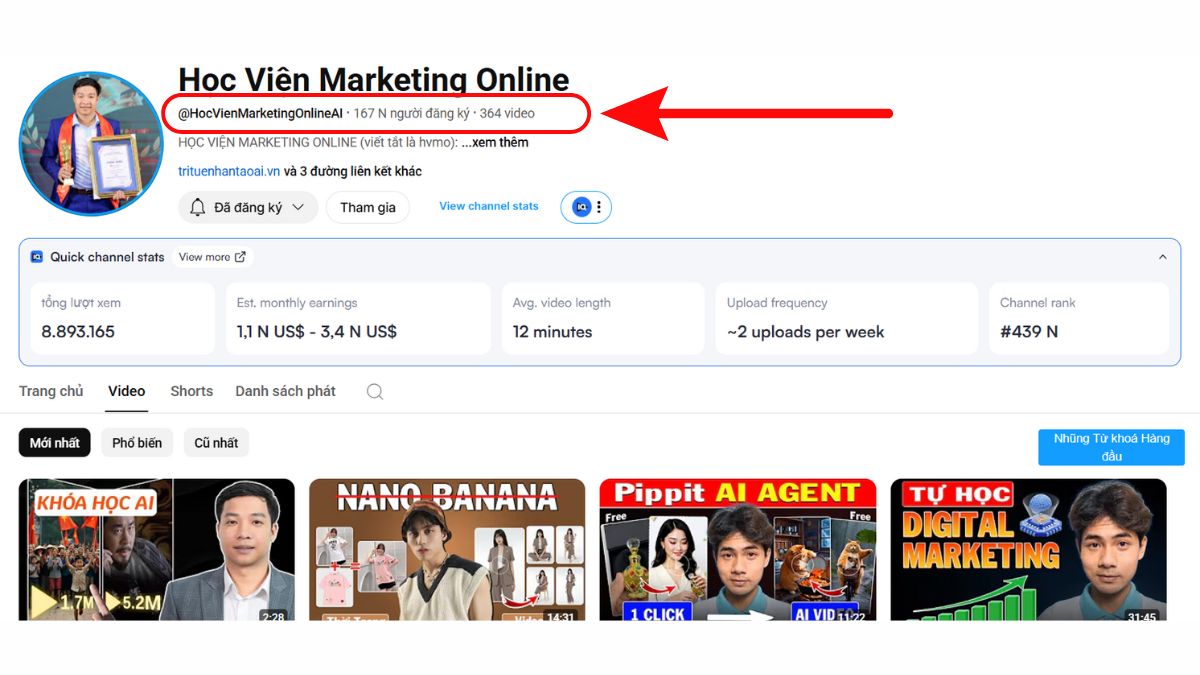
Task: Open the Shorts tab
Action: [x=191, y=391]
